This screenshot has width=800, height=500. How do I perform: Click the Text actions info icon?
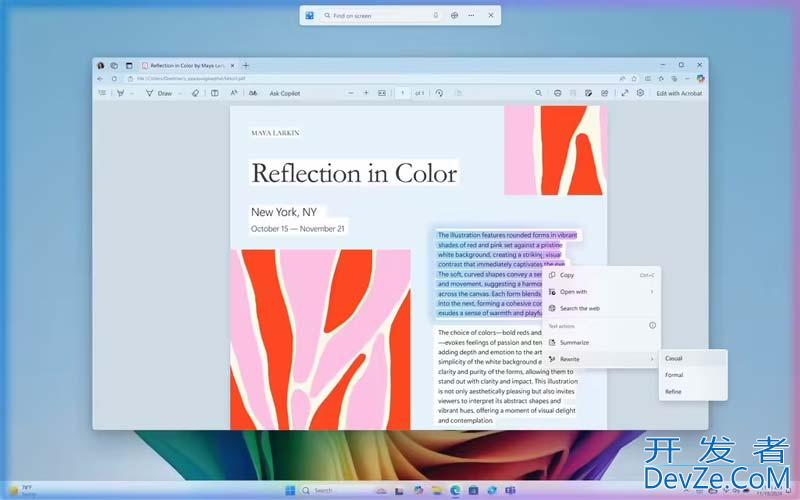click(x=652, y=326)
